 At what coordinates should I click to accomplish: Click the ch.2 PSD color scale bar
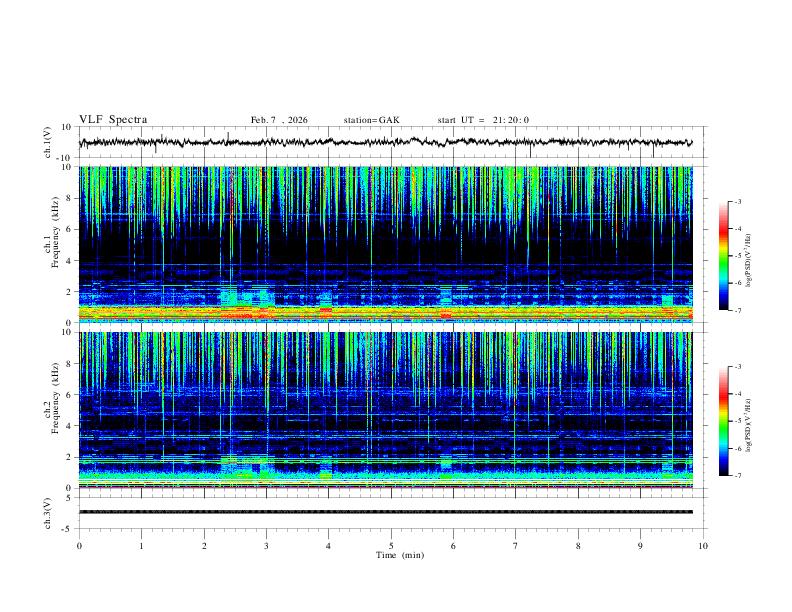[x=723, y=421]
